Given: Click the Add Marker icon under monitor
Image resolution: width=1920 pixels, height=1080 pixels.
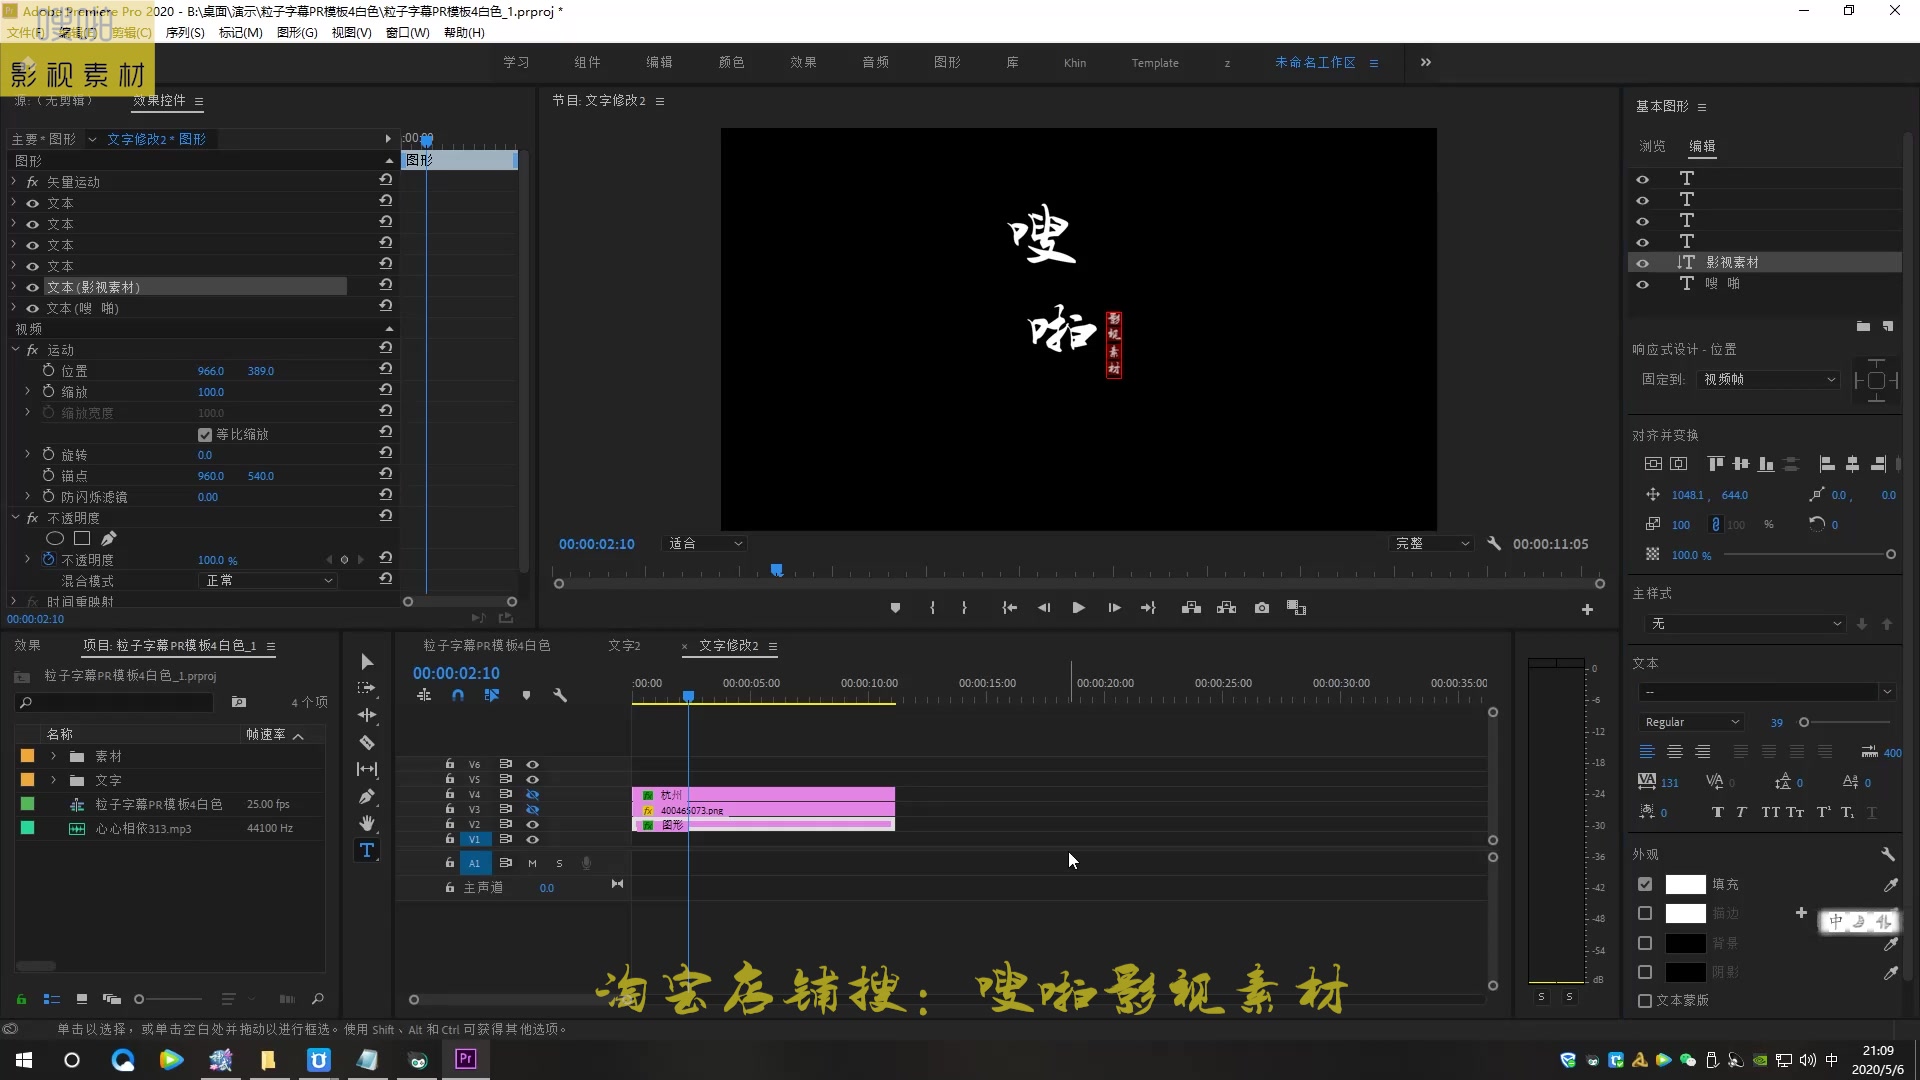Looking at the screenshot, I should coord(895,608).
